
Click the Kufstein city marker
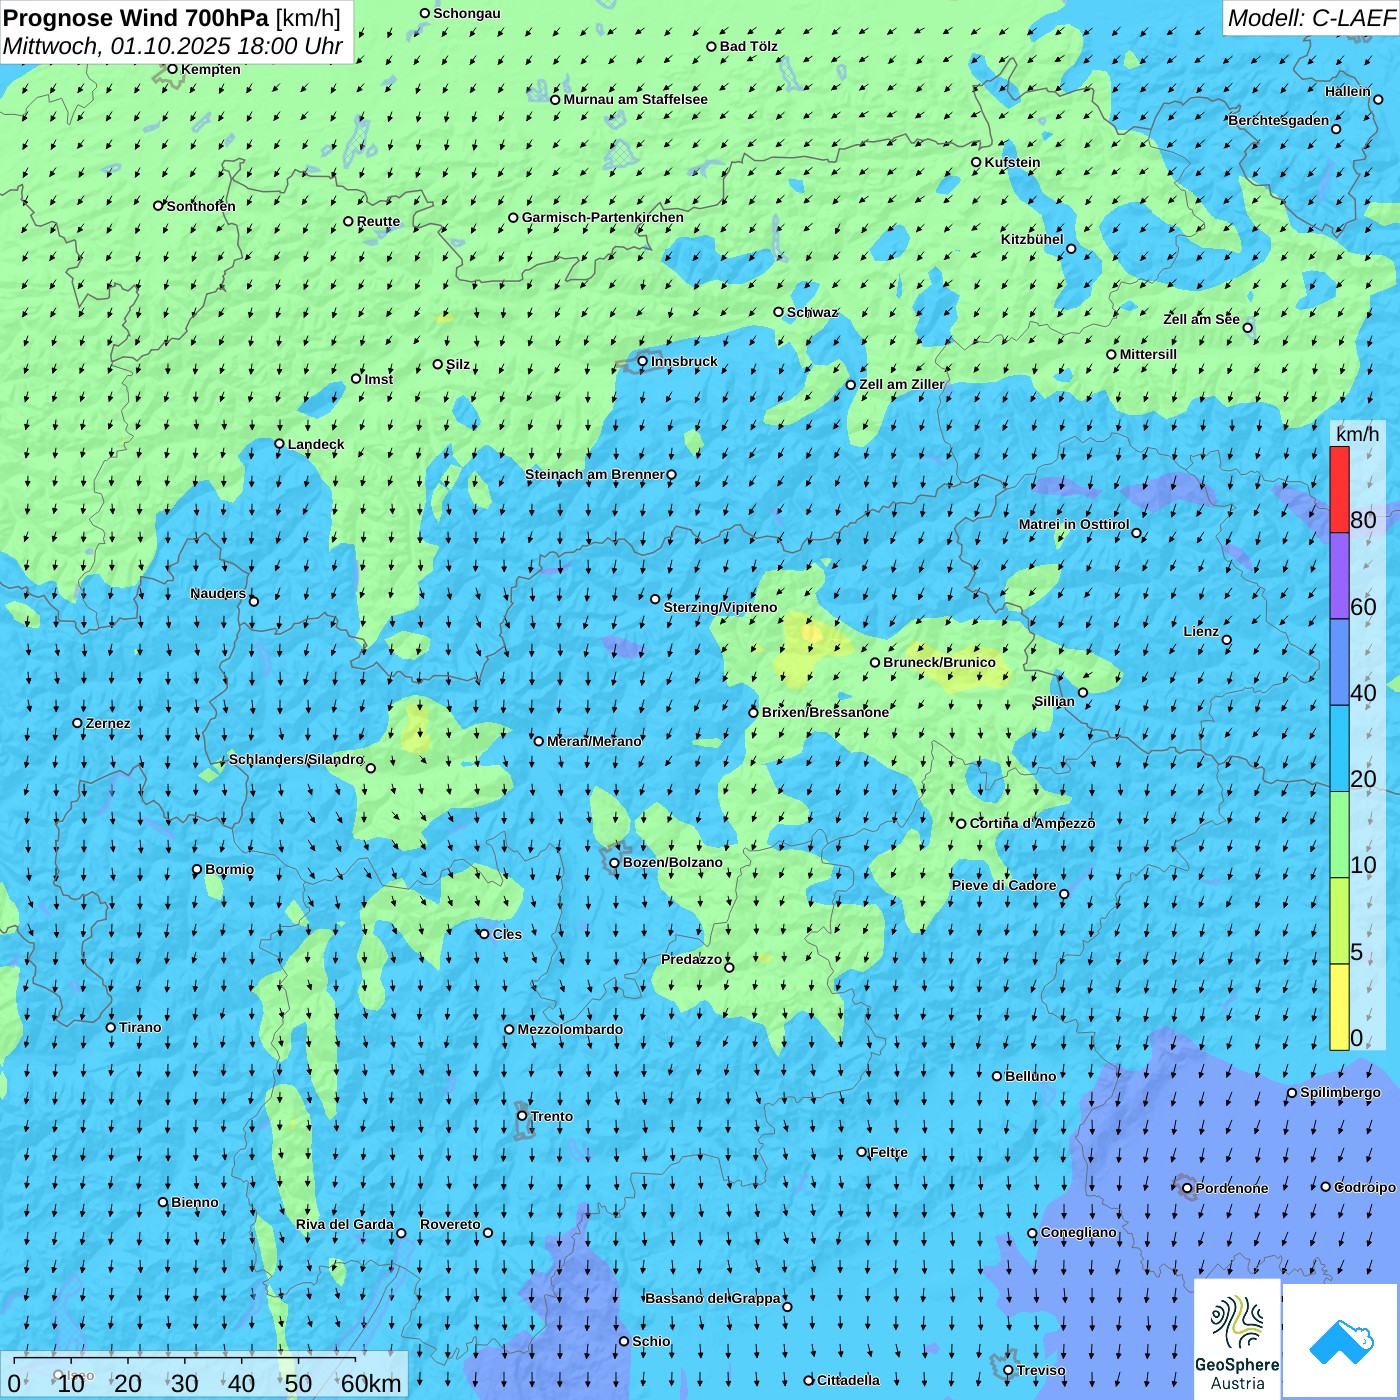point(976,162)
